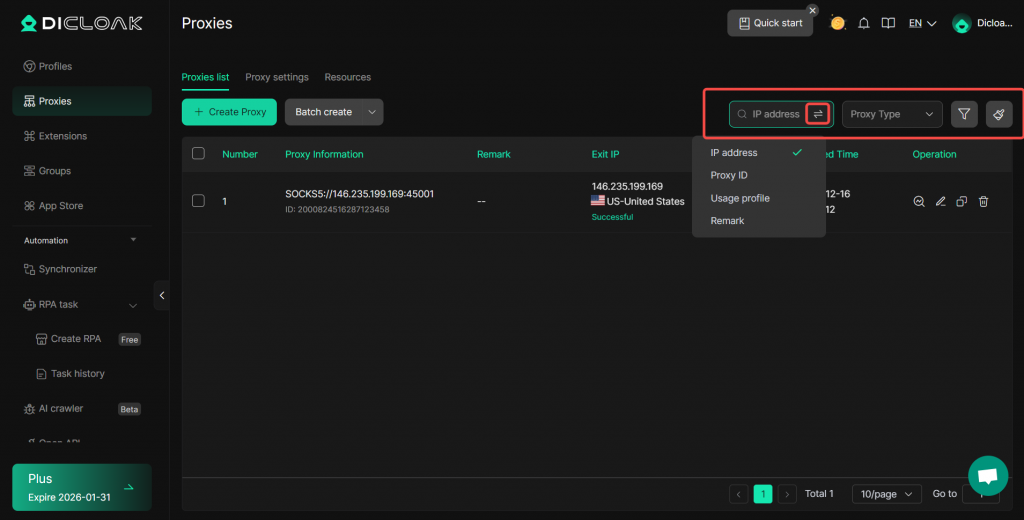Toggle the select-all header checkbox
The height and width of the screenshot is (520, 1024).
coord(198,154)
